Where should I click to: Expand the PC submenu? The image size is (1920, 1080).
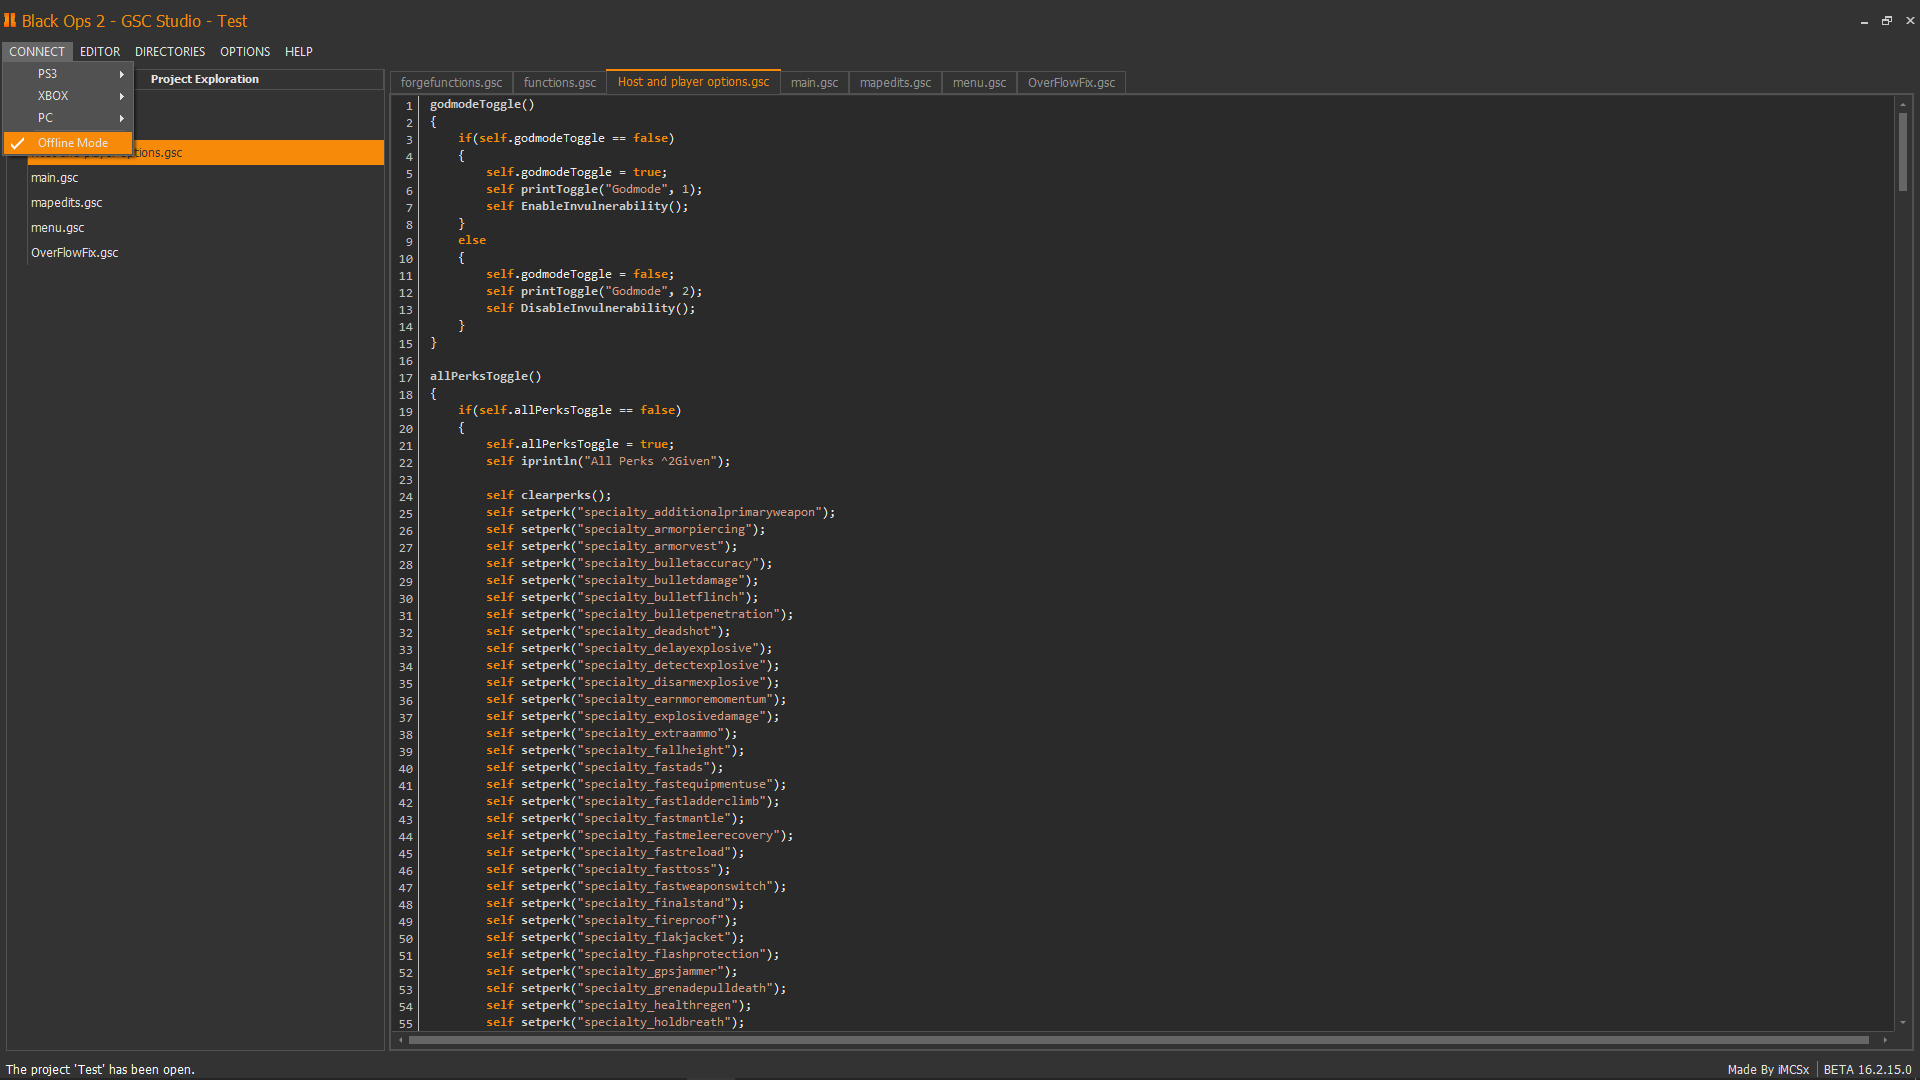(x=68, y=118)
